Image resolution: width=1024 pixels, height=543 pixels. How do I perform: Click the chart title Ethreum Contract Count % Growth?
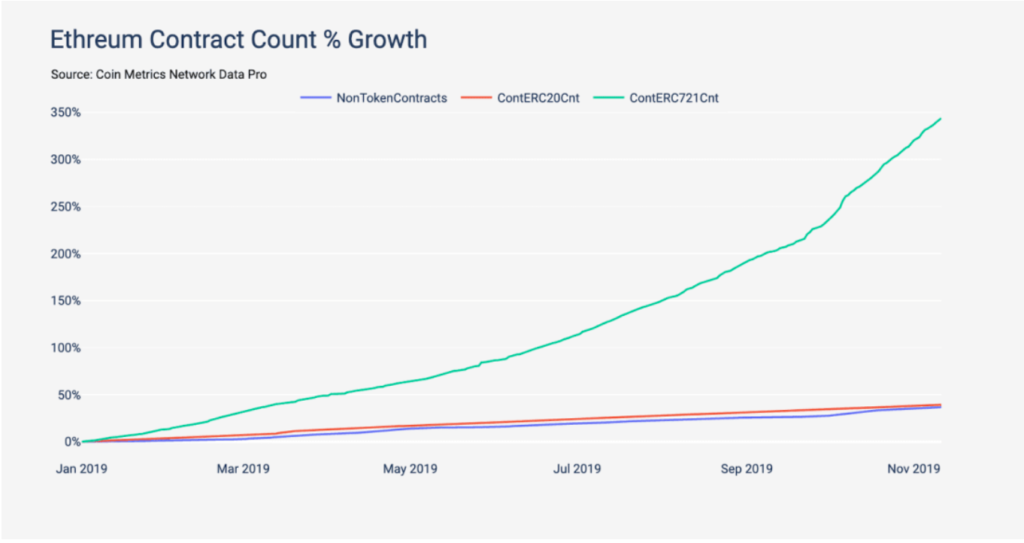pyautogui.click(x=239, y=40)
